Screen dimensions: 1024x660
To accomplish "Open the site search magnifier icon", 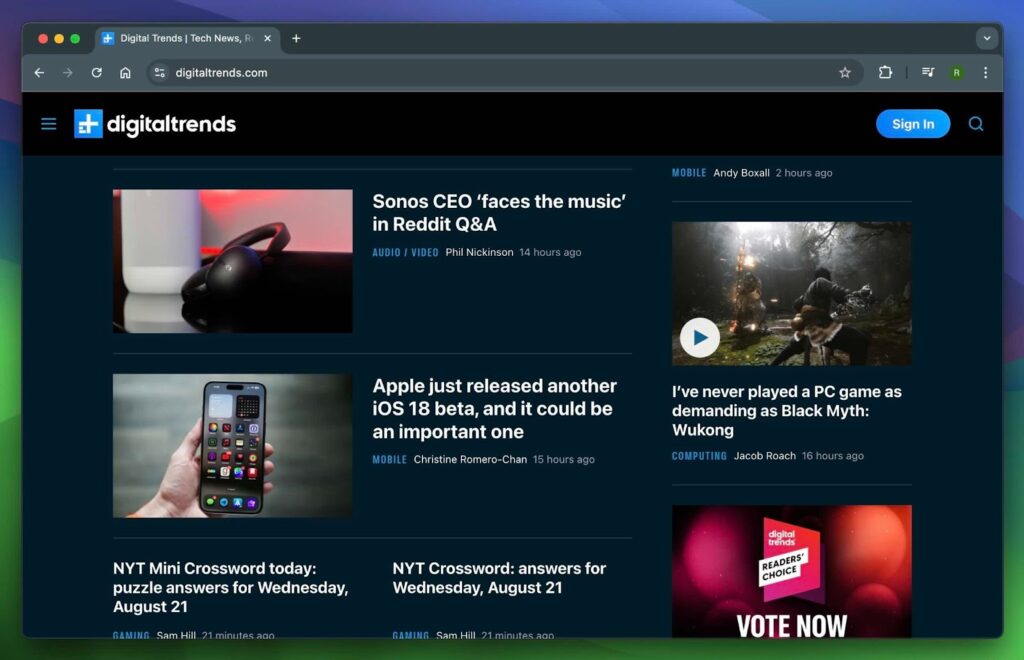I will tap(976, 124).
